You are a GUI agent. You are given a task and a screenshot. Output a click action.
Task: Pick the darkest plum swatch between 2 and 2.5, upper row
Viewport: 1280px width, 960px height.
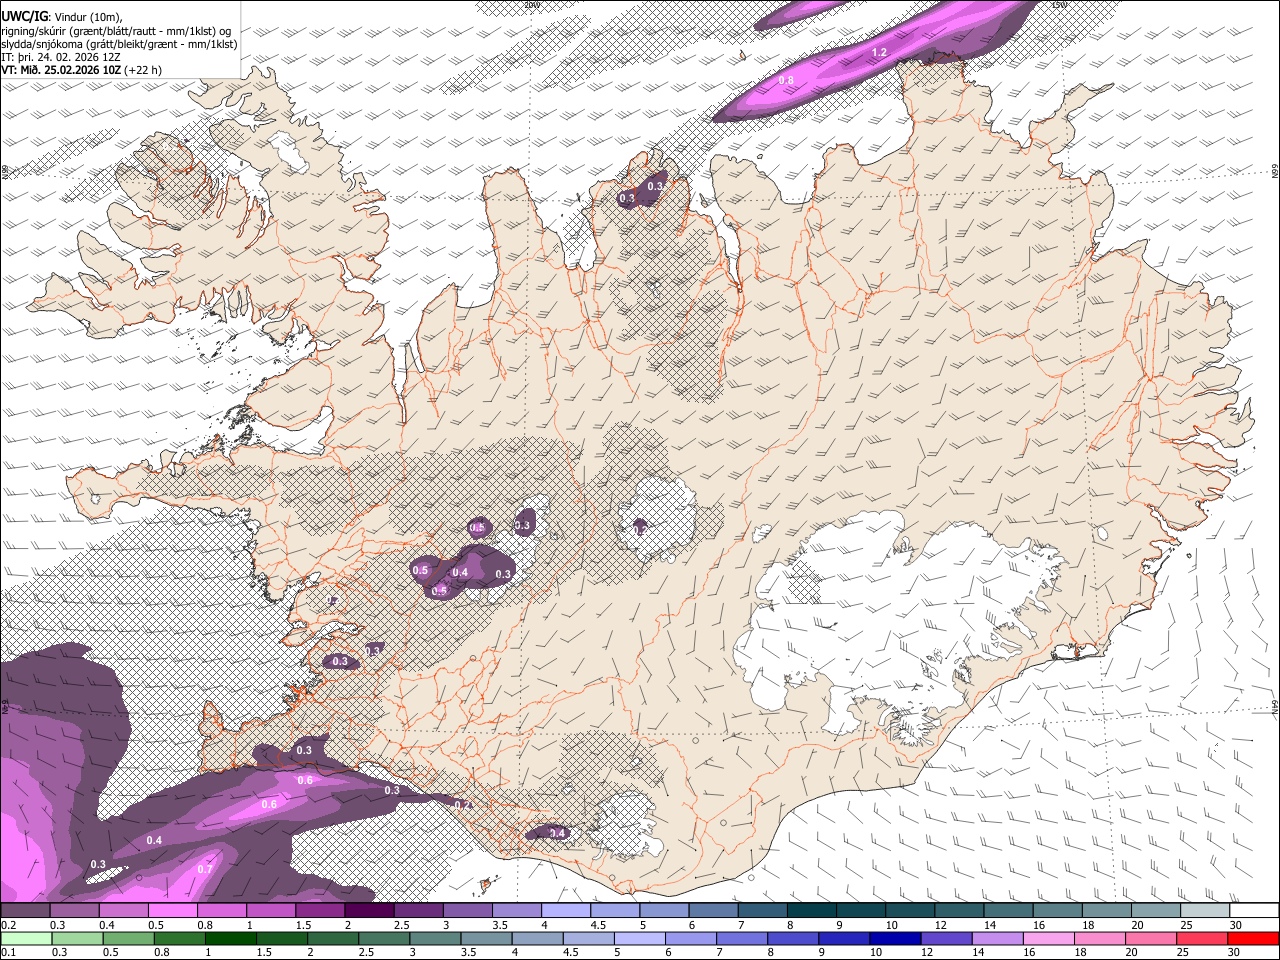click(x=369, y=911)
